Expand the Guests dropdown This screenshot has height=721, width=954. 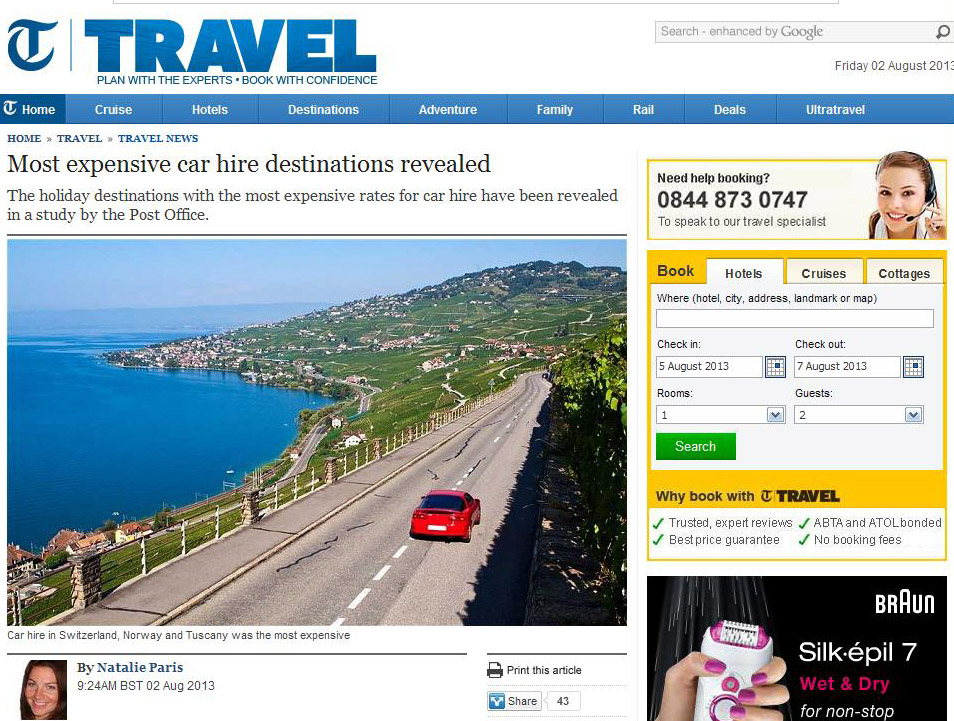pos(859,415)
